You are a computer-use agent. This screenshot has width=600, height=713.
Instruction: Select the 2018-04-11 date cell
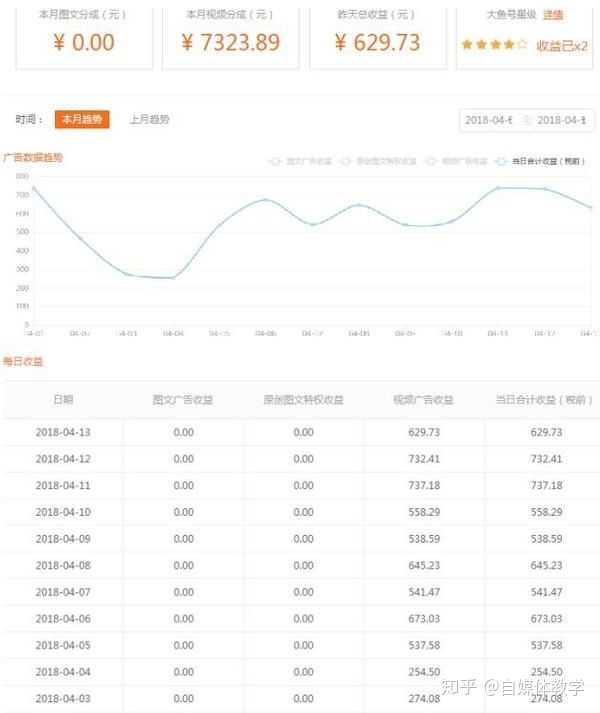point(63,486)
